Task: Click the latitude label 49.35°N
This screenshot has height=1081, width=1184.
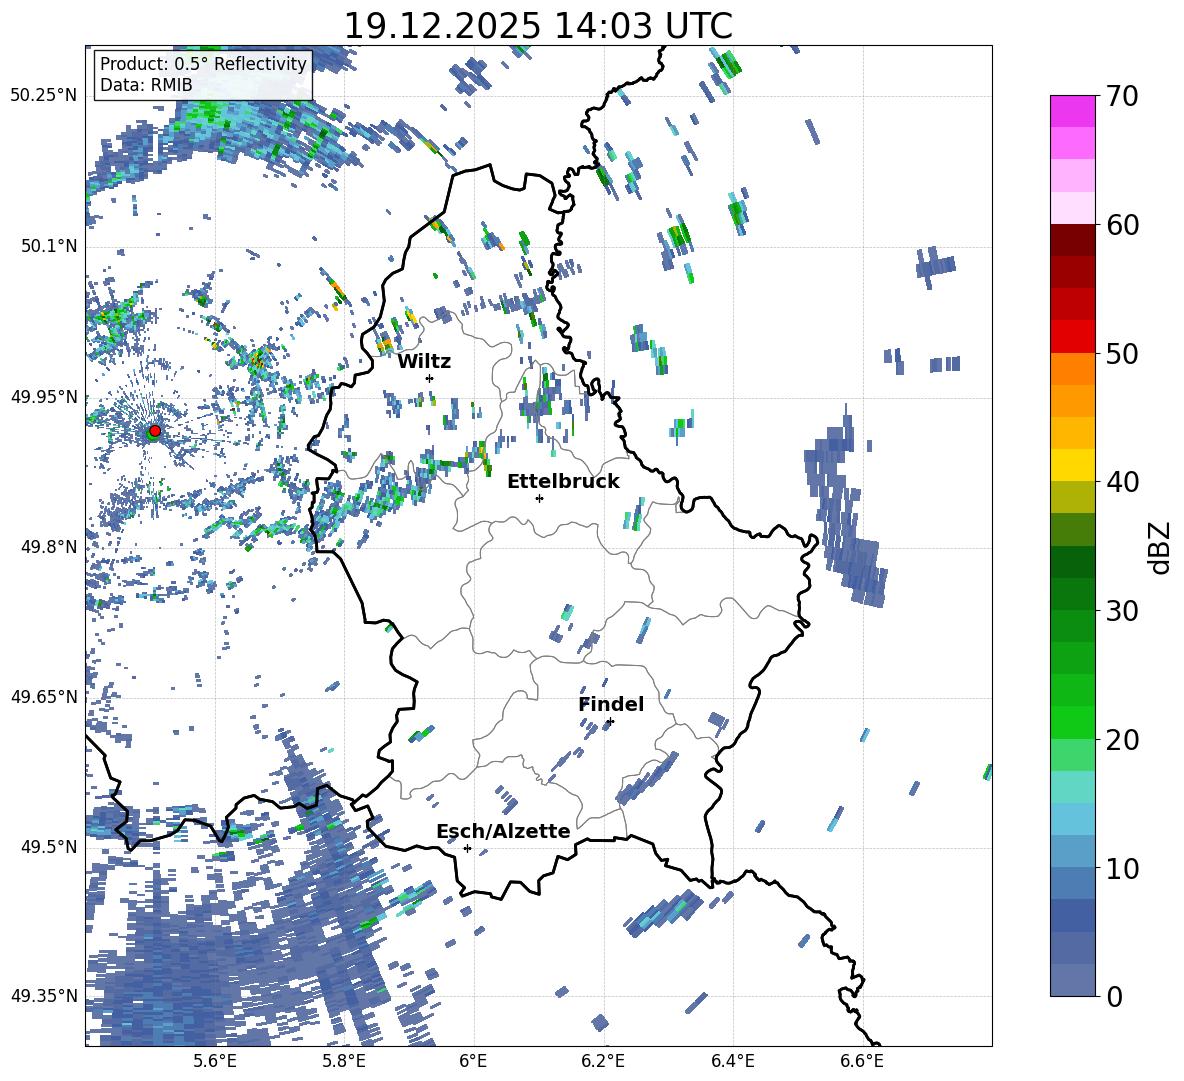Action: [44, 996]
